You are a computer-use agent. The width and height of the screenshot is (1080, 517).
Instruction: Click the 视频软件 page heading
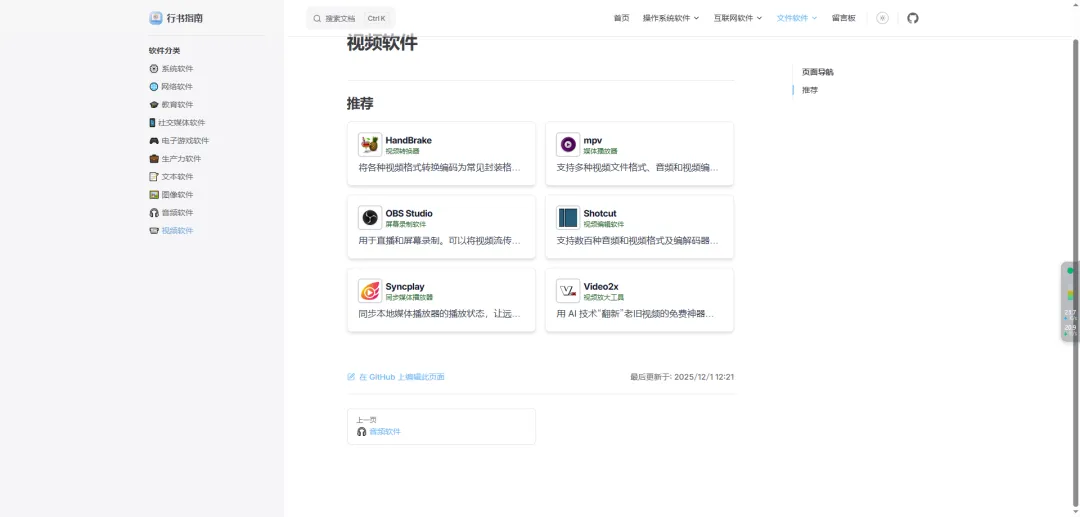382,43
